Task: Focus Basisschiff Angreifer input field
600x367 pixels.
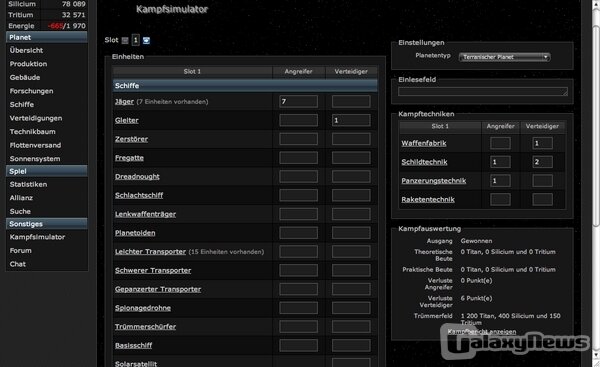Action: pyautogui.click(x=298, y=345)
